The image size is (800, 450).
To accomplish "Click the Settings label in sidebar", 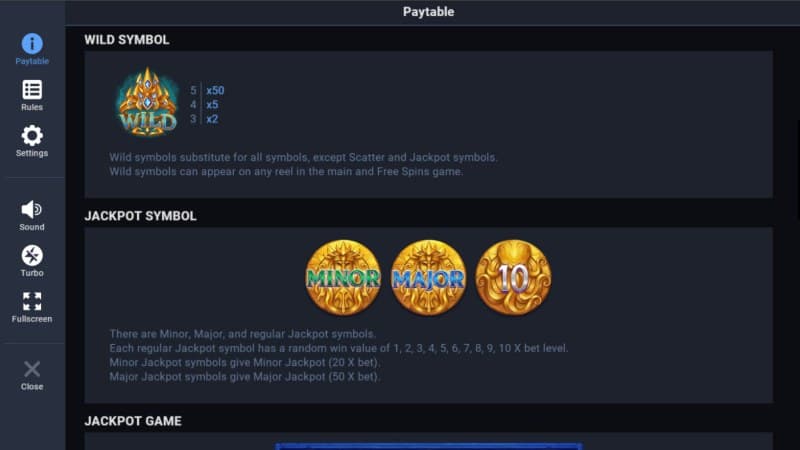I will click(32, 153).
